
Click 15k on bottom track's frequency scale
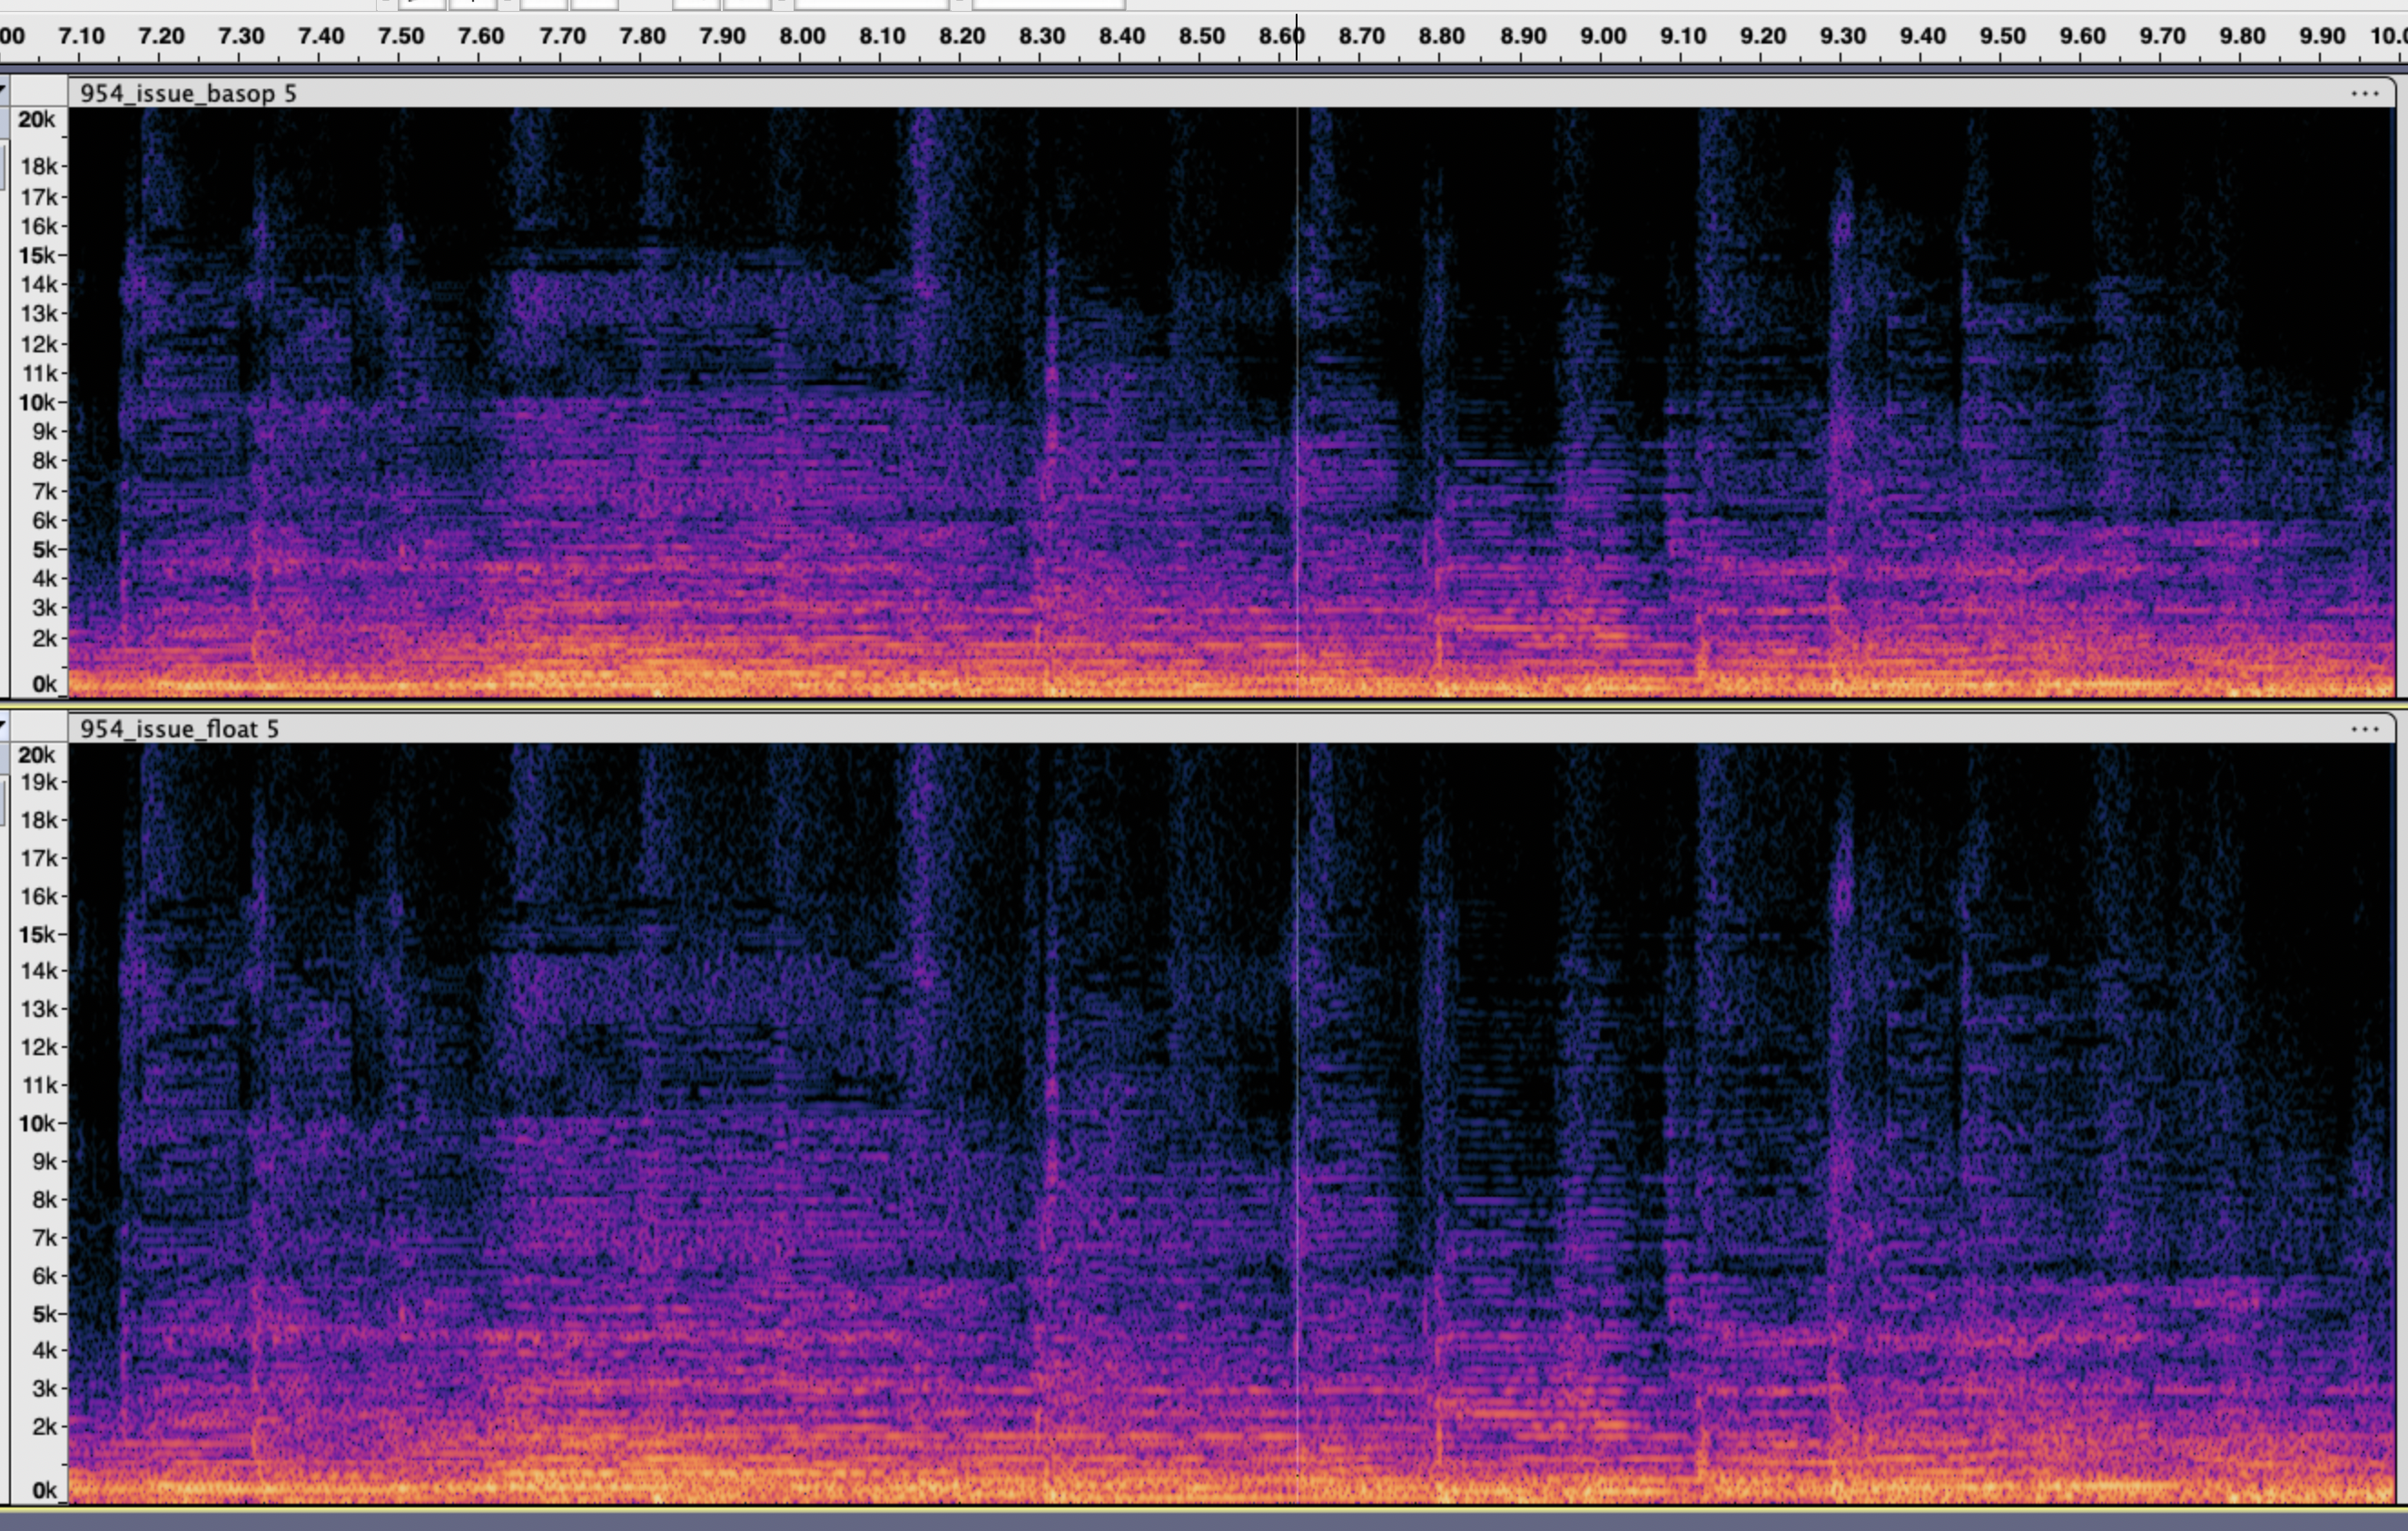coord(37,934)
